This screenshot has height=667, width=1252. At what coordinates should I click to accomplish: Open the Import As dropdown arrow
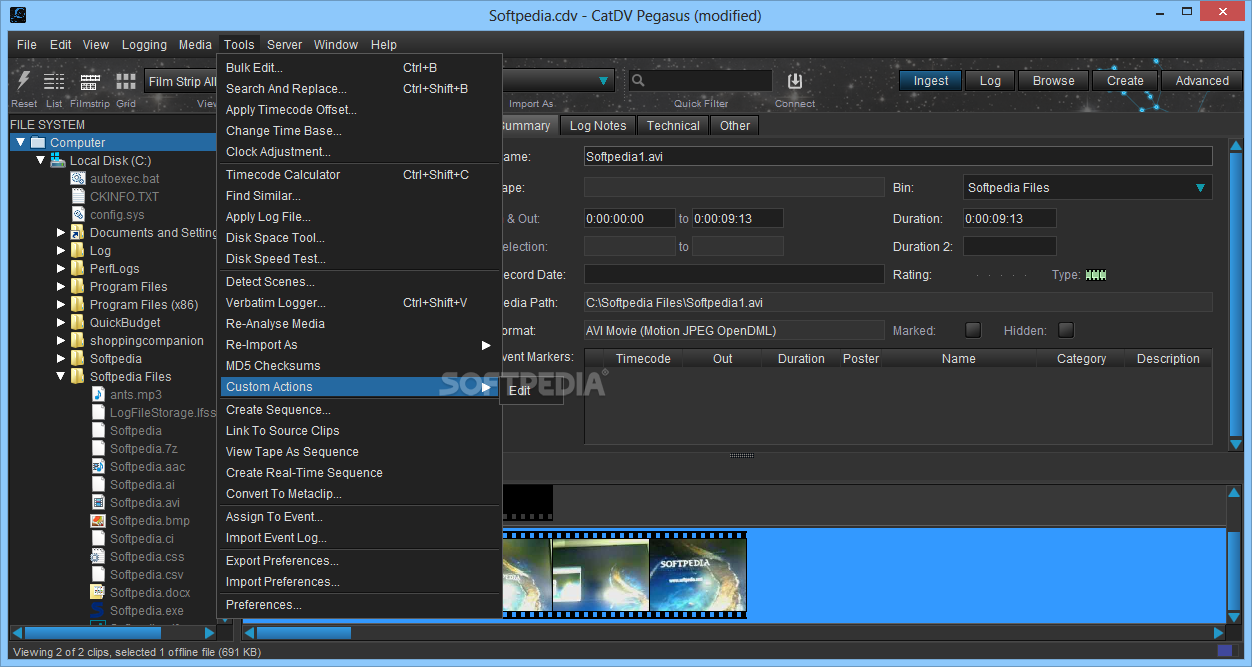point(604,81)
